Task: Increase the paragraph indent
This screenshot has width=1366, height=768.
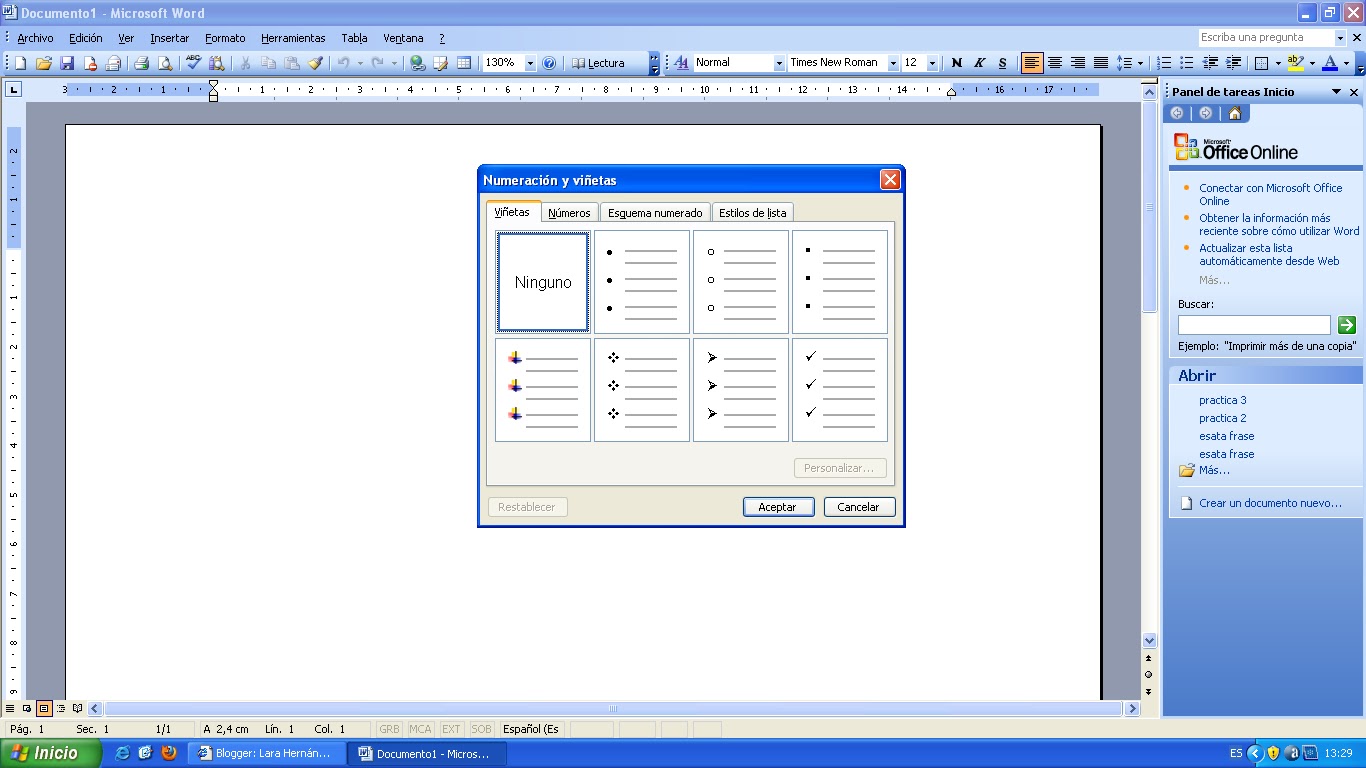Action: (x=1233, y=63)
